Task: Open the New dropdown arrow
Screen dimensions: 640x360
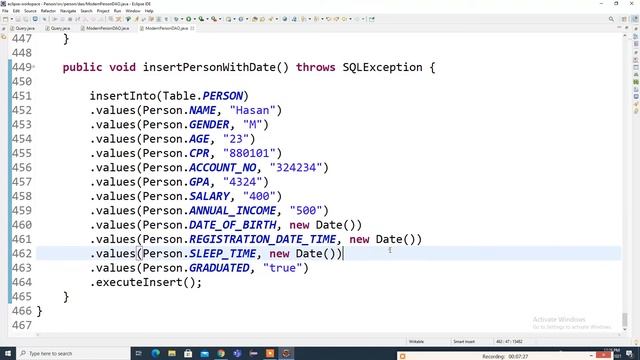Action: 11,19
